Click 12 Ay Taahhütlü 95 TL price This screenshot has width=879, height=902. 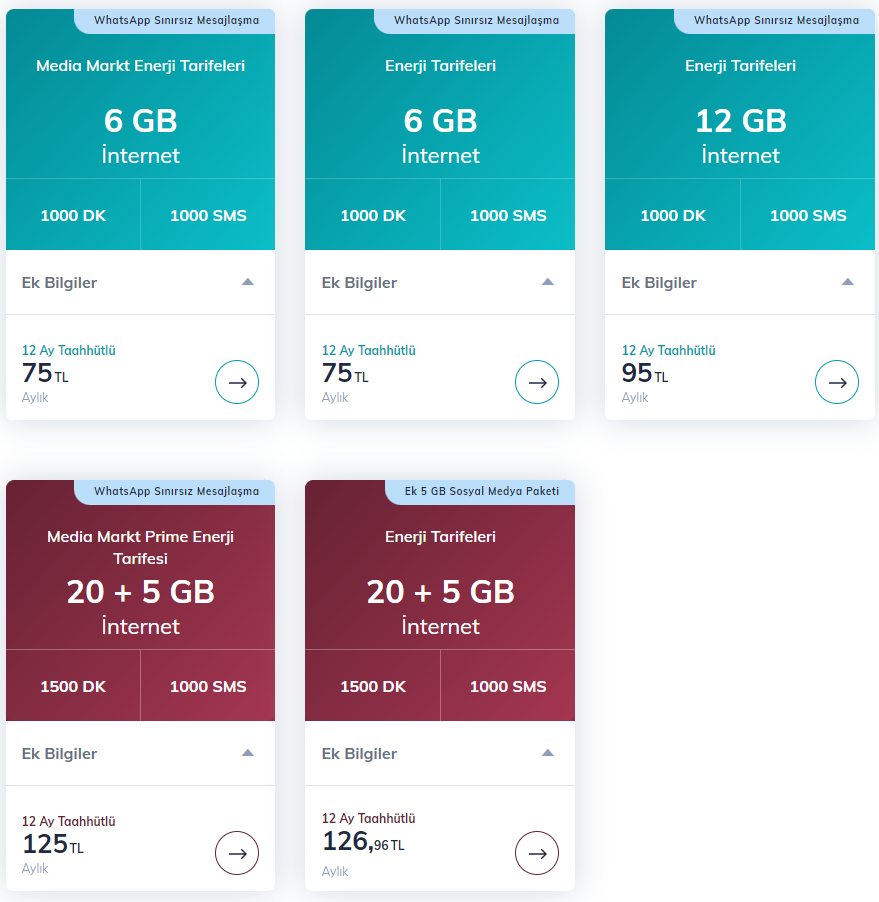pyautogui.click(x=668, y=373)
